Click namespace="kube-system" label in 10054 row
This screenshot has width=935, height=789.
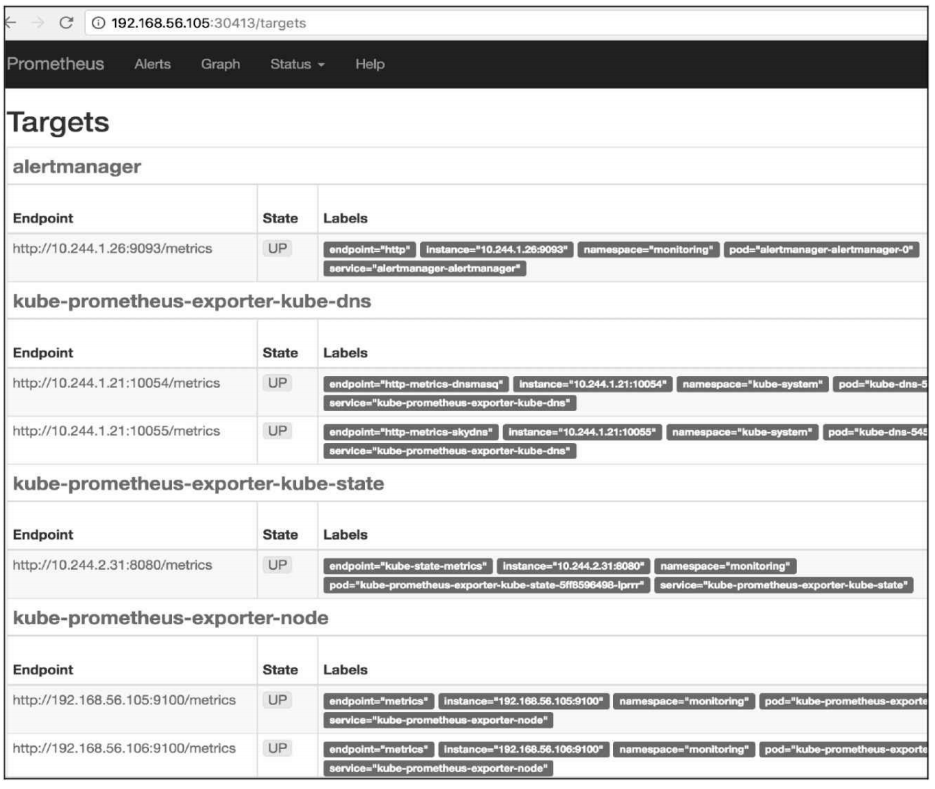click(x=753, y=385)
